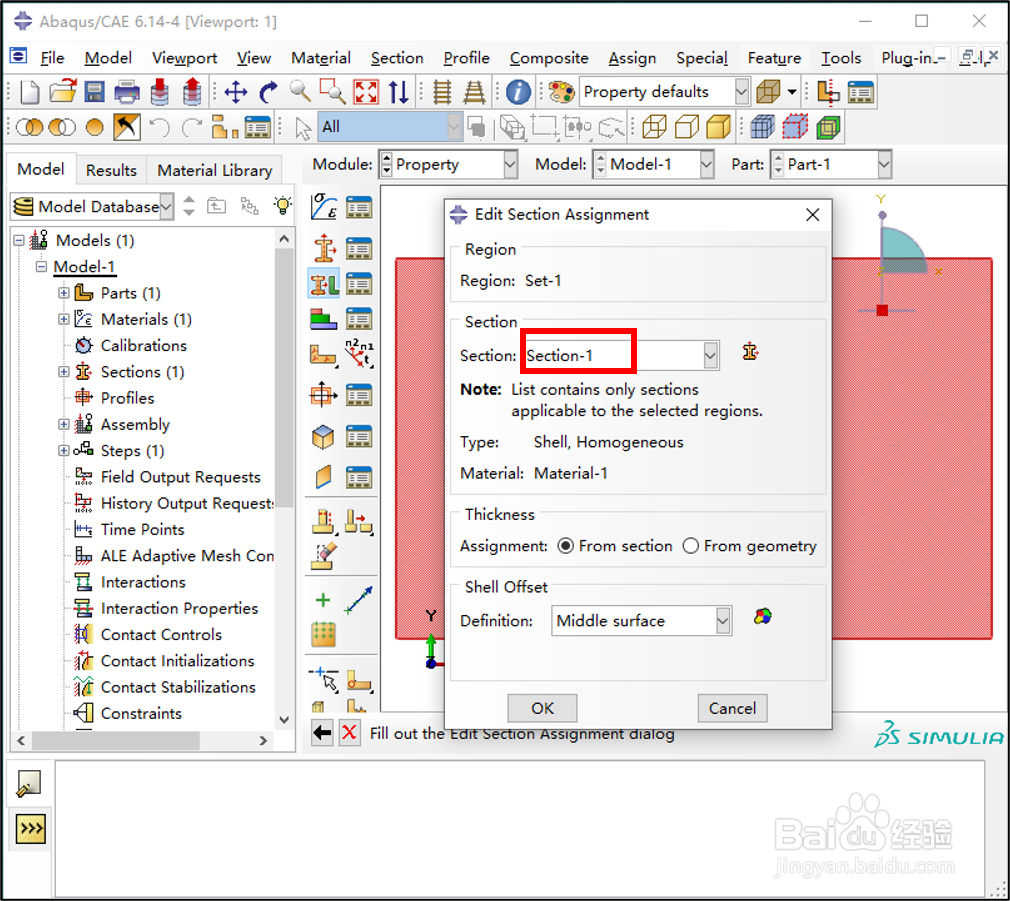Open the Tools menu

(x=841, y=58)
